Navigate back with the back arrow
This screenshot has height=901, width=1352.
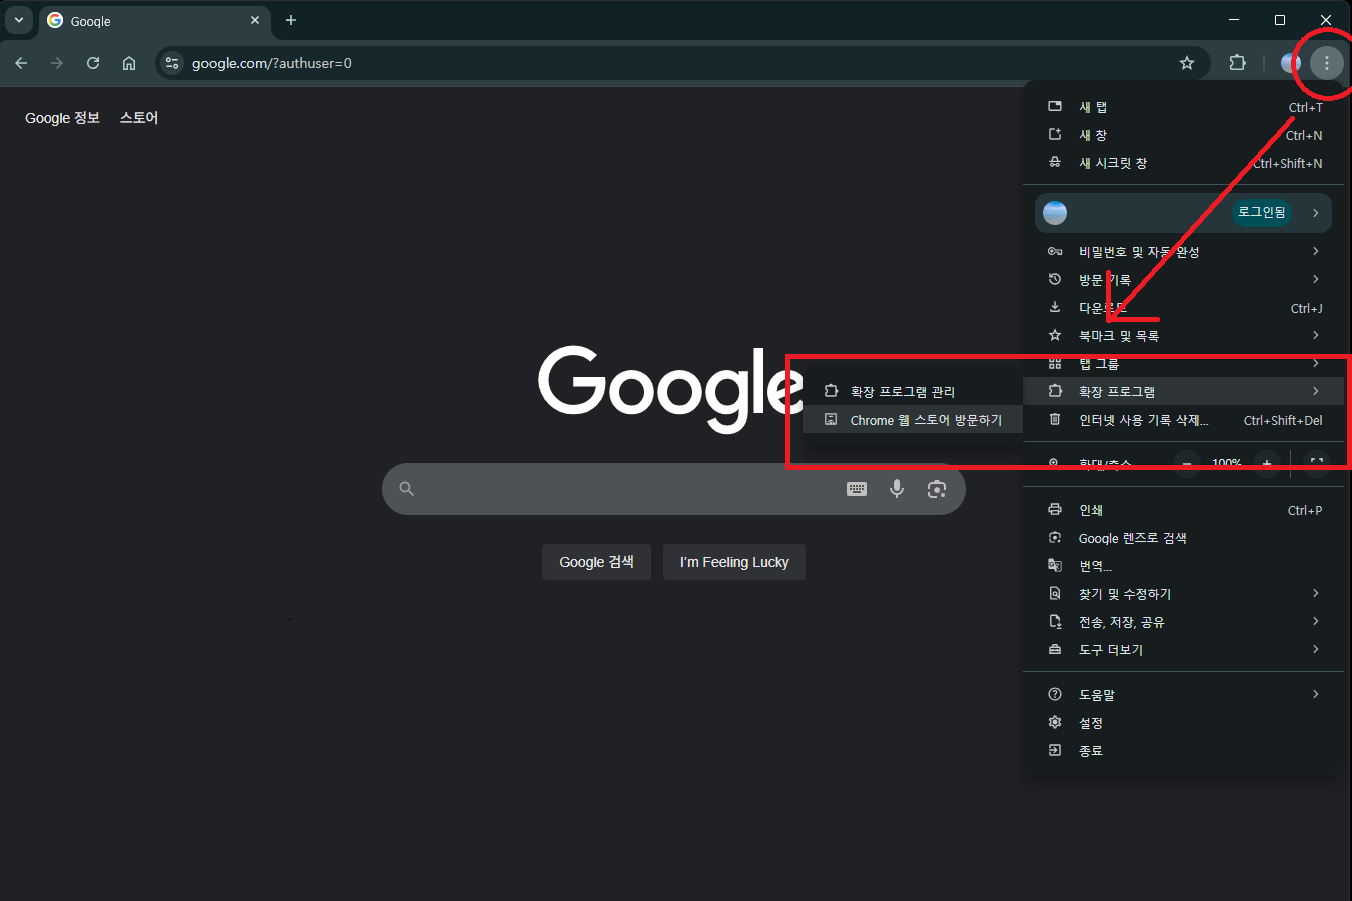coord(21,63)
